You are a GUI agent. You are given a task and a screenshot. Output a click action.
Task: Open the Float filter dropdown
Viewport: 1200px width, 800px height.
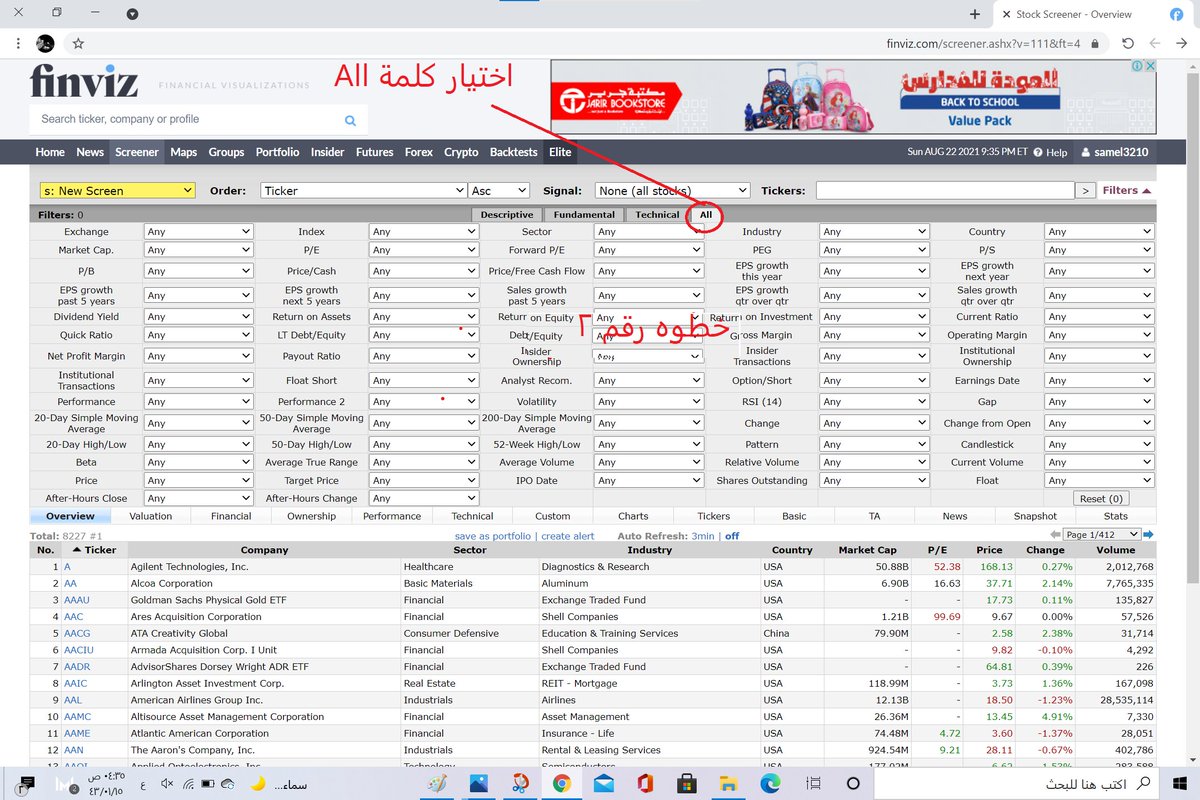tap(1098, 481)
